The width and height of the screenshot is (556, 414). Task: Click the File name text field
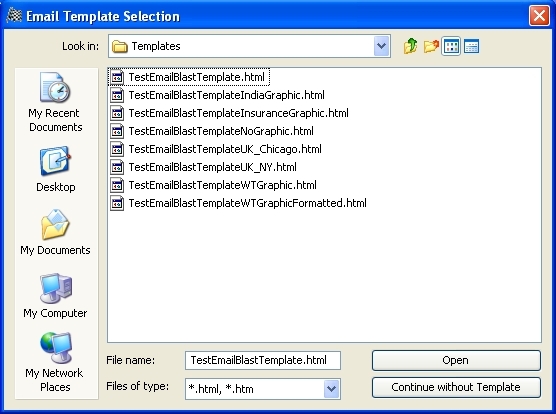coord(263,360)
